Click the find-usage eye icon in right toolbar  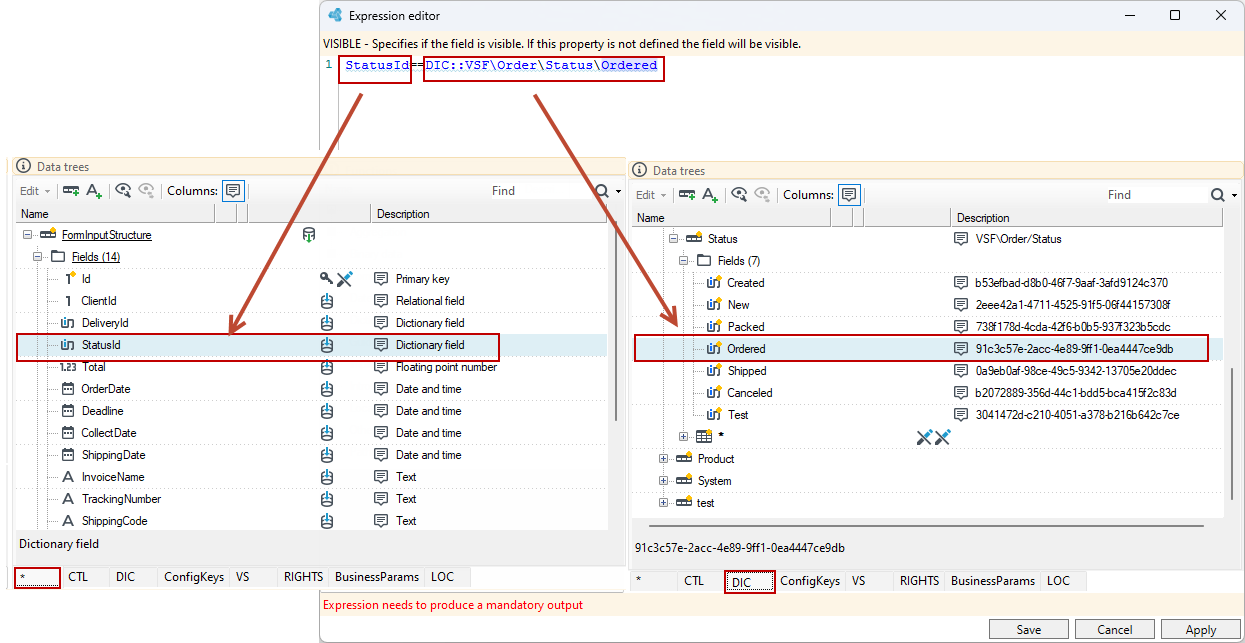coord(740,194)
